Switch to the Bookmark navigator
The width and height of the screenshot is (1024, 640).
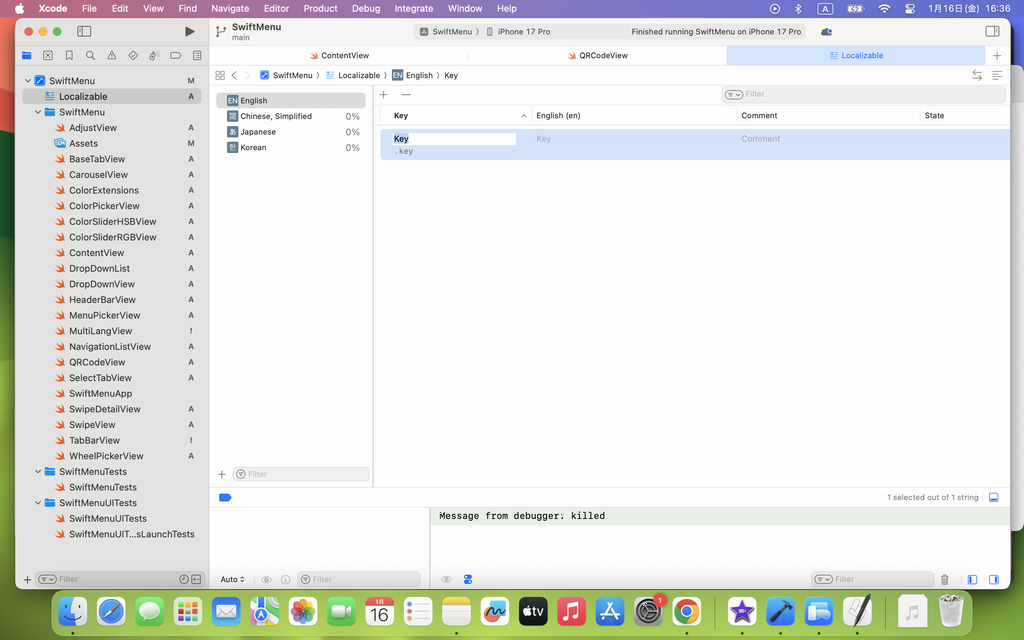point(69,55)
